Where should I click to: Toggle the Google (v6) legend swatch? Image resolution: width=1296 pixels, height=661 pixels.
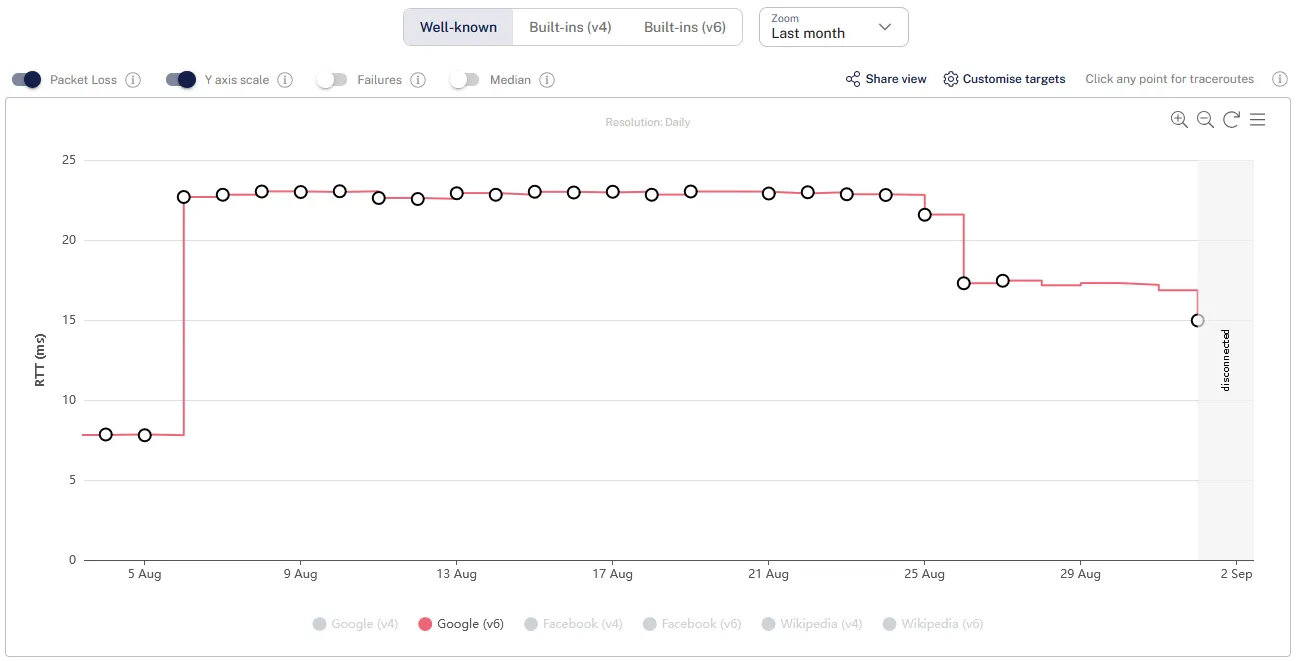point(425,624)
